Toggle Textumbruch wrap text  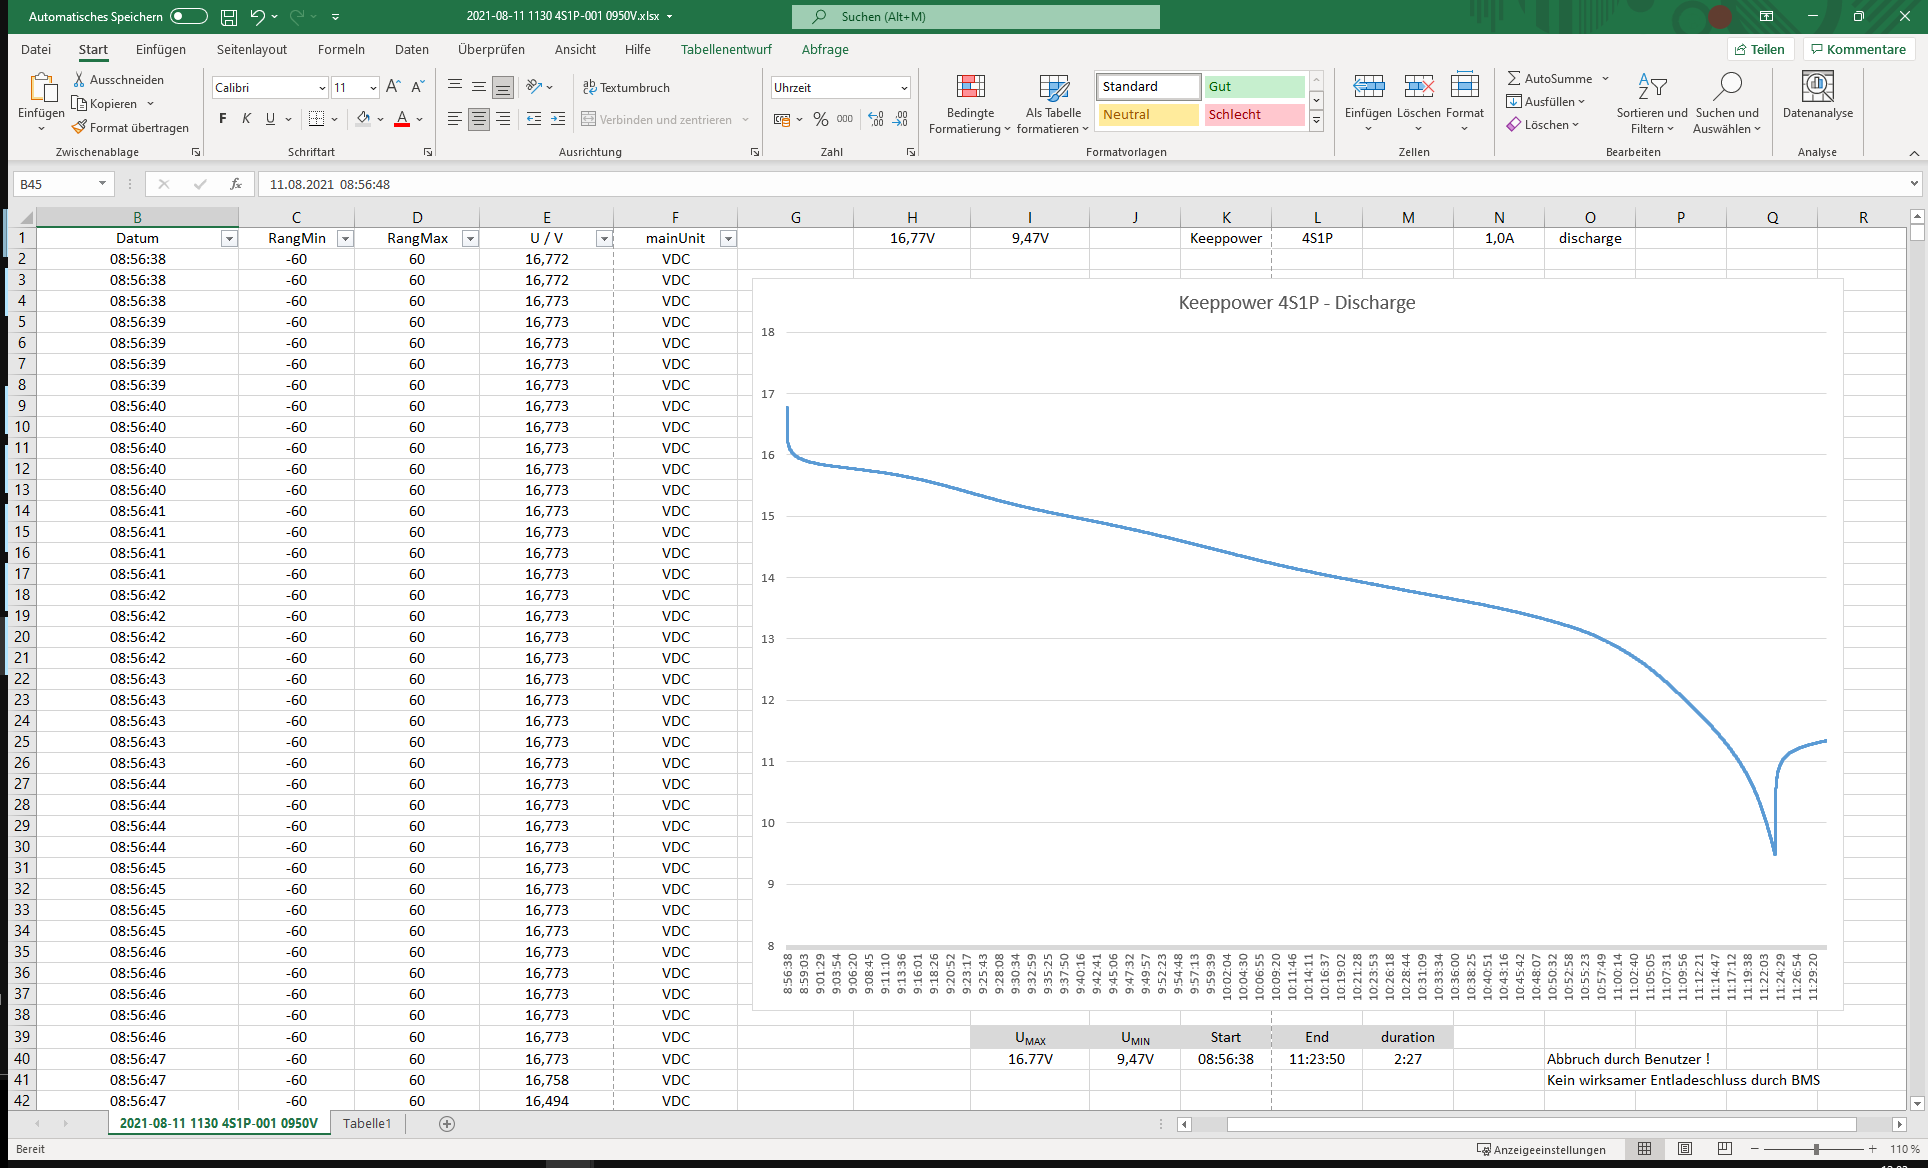[626, 87]
